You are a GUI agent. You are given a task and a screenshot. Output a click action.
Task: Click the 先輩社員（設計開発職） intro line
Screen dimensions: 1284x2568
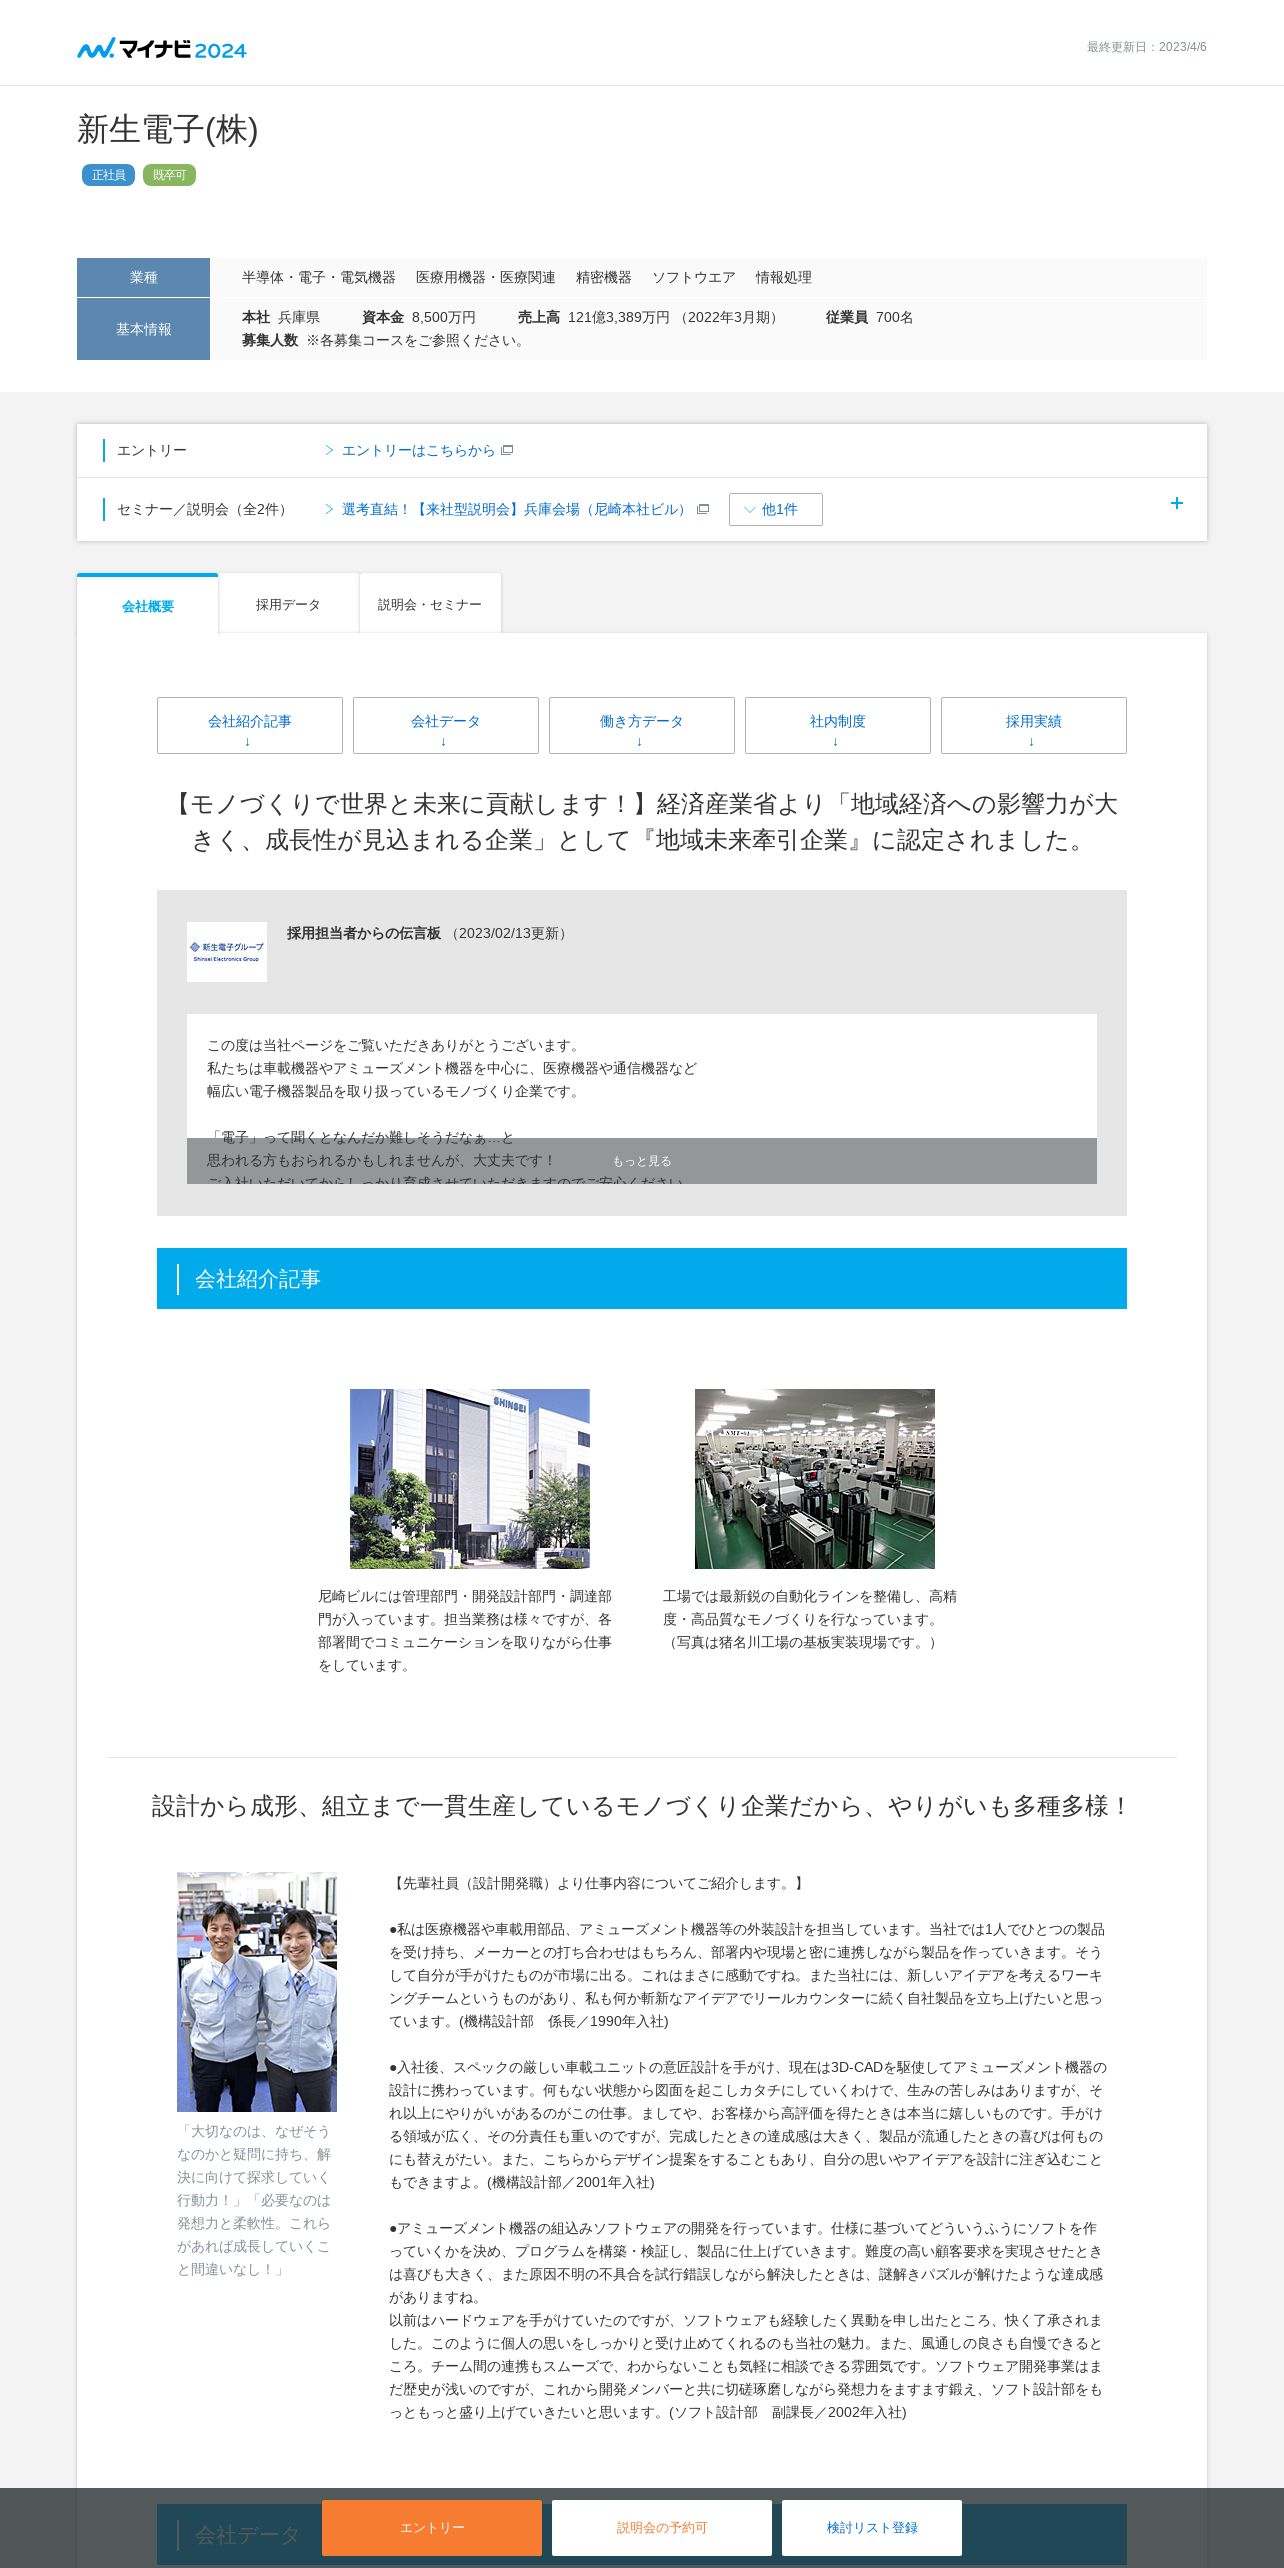(598, 1883)
